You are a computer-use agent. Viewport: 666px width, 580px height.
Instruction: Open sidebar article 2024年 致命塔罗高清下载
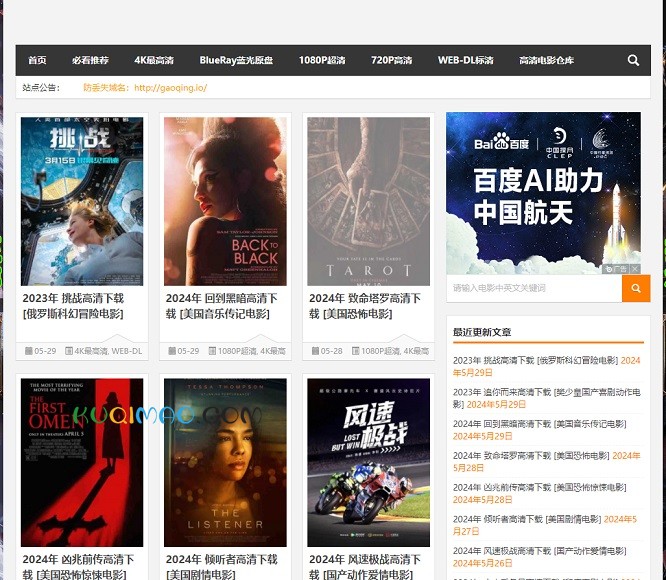531,456
